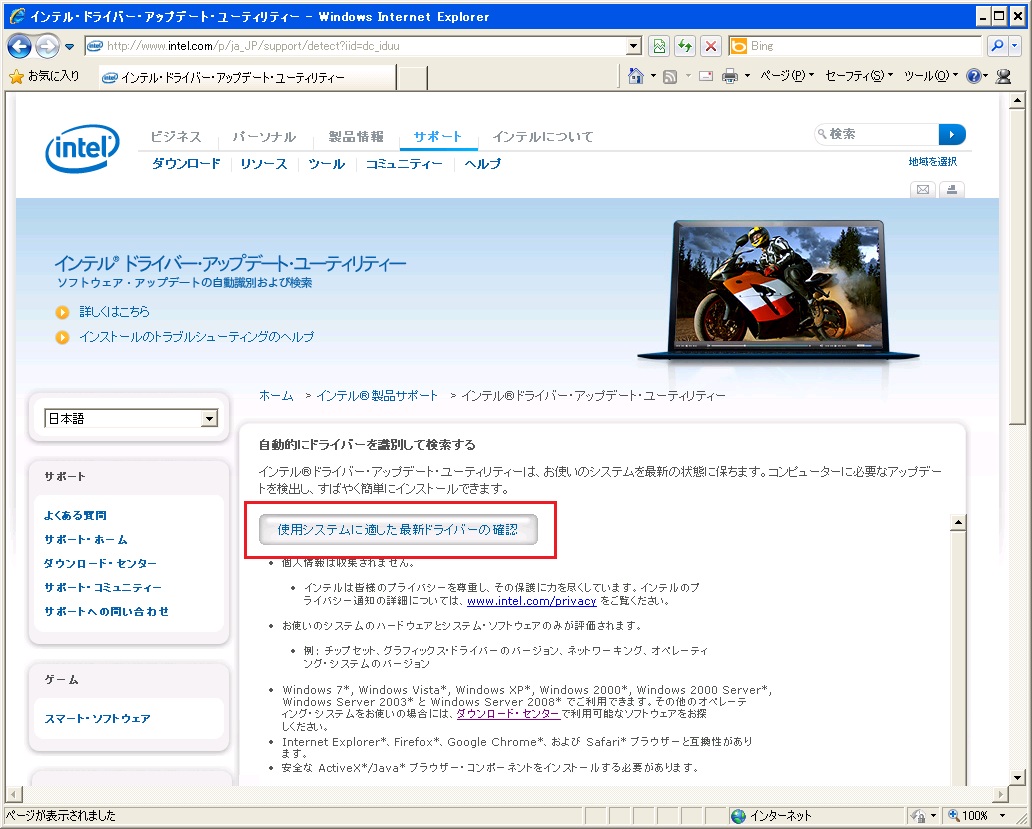Click the よくある質問 sidebar link

[75, 516]
